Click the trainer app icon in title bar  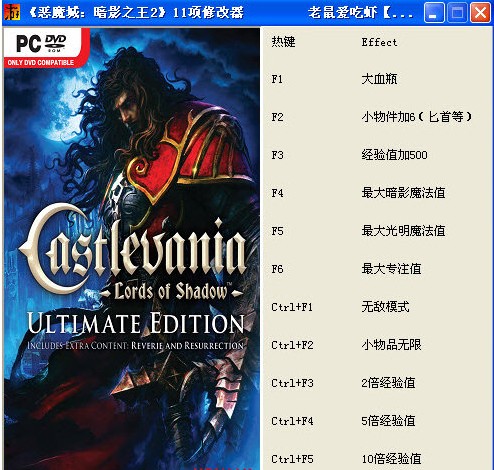[x=12, y=12]
